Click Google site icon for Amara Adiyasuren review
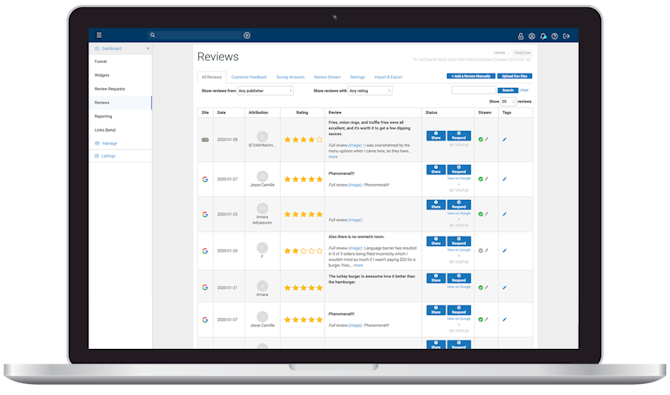This screenshot has width=670, height=395. (205, 214)
